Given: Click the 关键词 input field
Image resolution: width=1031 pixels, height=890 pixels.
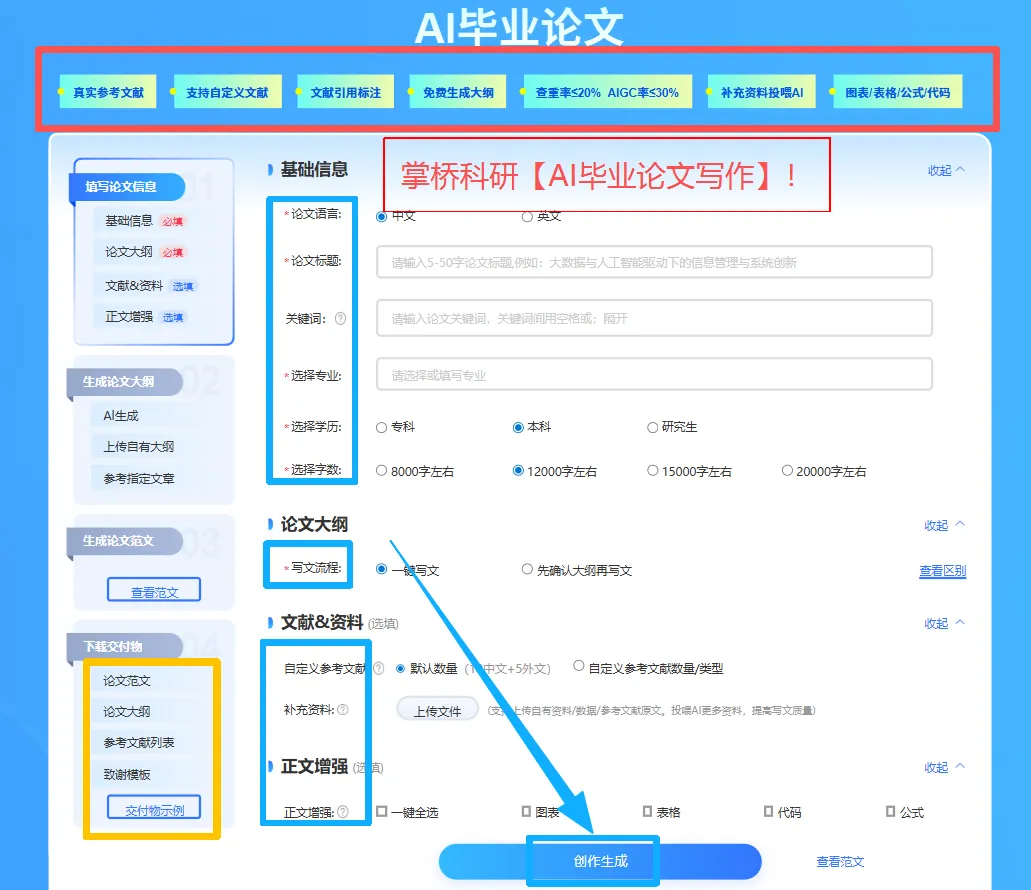Looking at the screenshot, I should coord(654,318).
